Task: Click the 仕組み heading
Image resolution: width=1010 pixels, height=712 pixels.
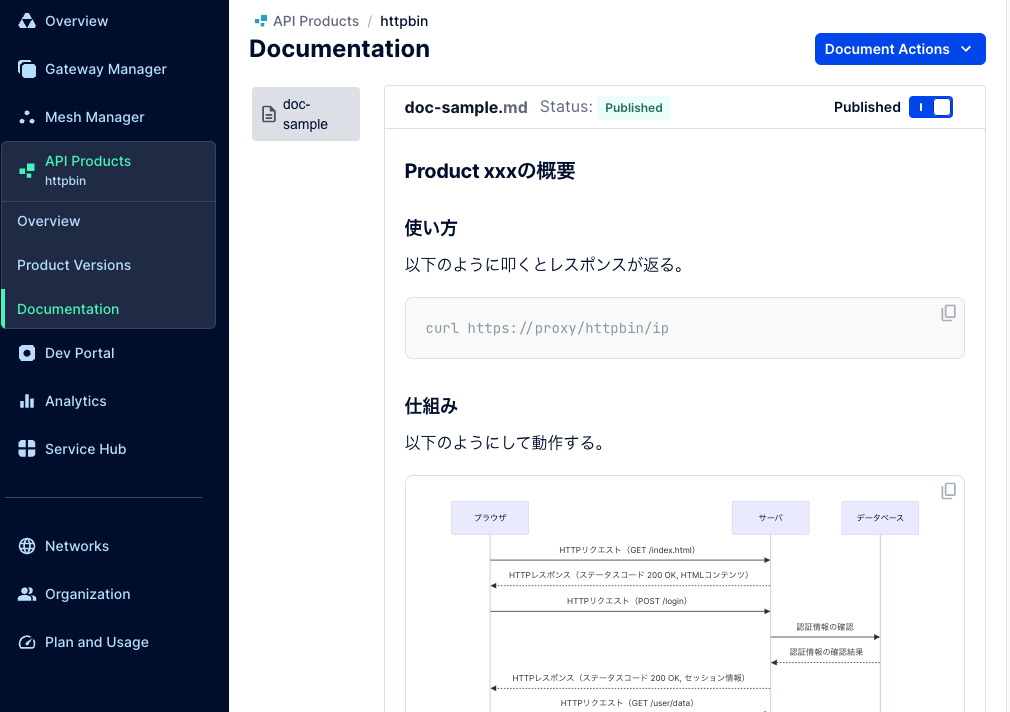Action: 431,406
